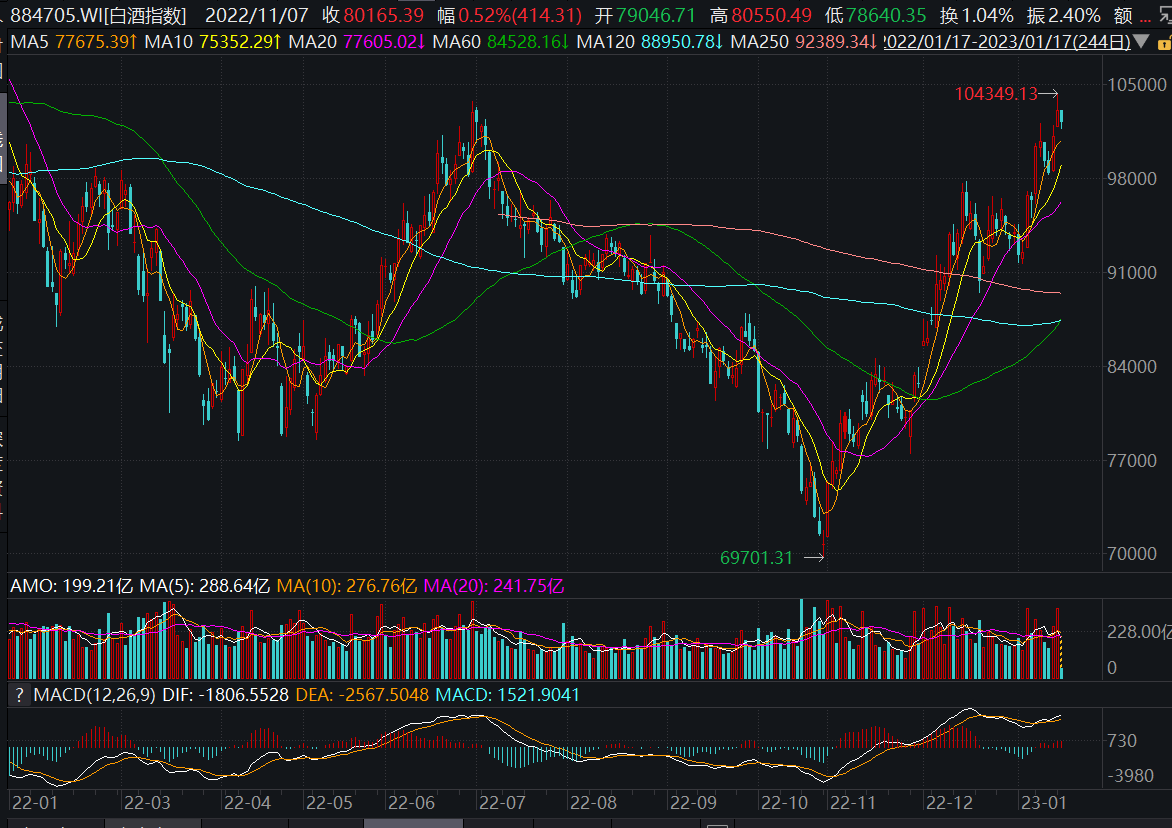Image resolution: width=1172 pixels, height=828 pixels.
Task: Click the turnover rate 换1.04%
Action: click(x=977, y=15)
